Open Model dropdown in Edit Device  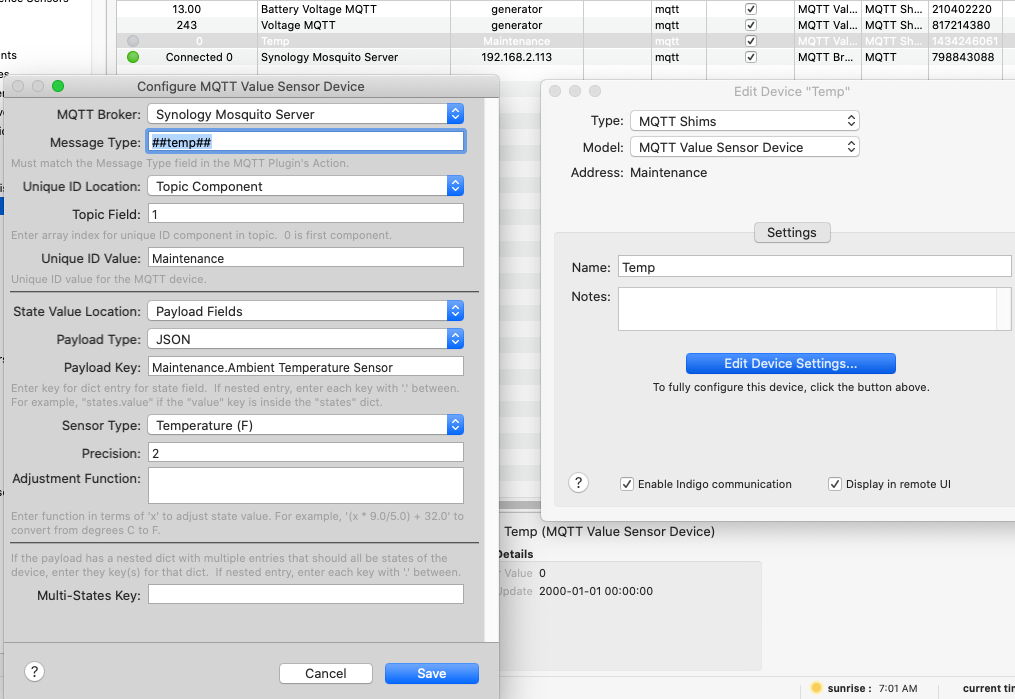coord(744,148)
